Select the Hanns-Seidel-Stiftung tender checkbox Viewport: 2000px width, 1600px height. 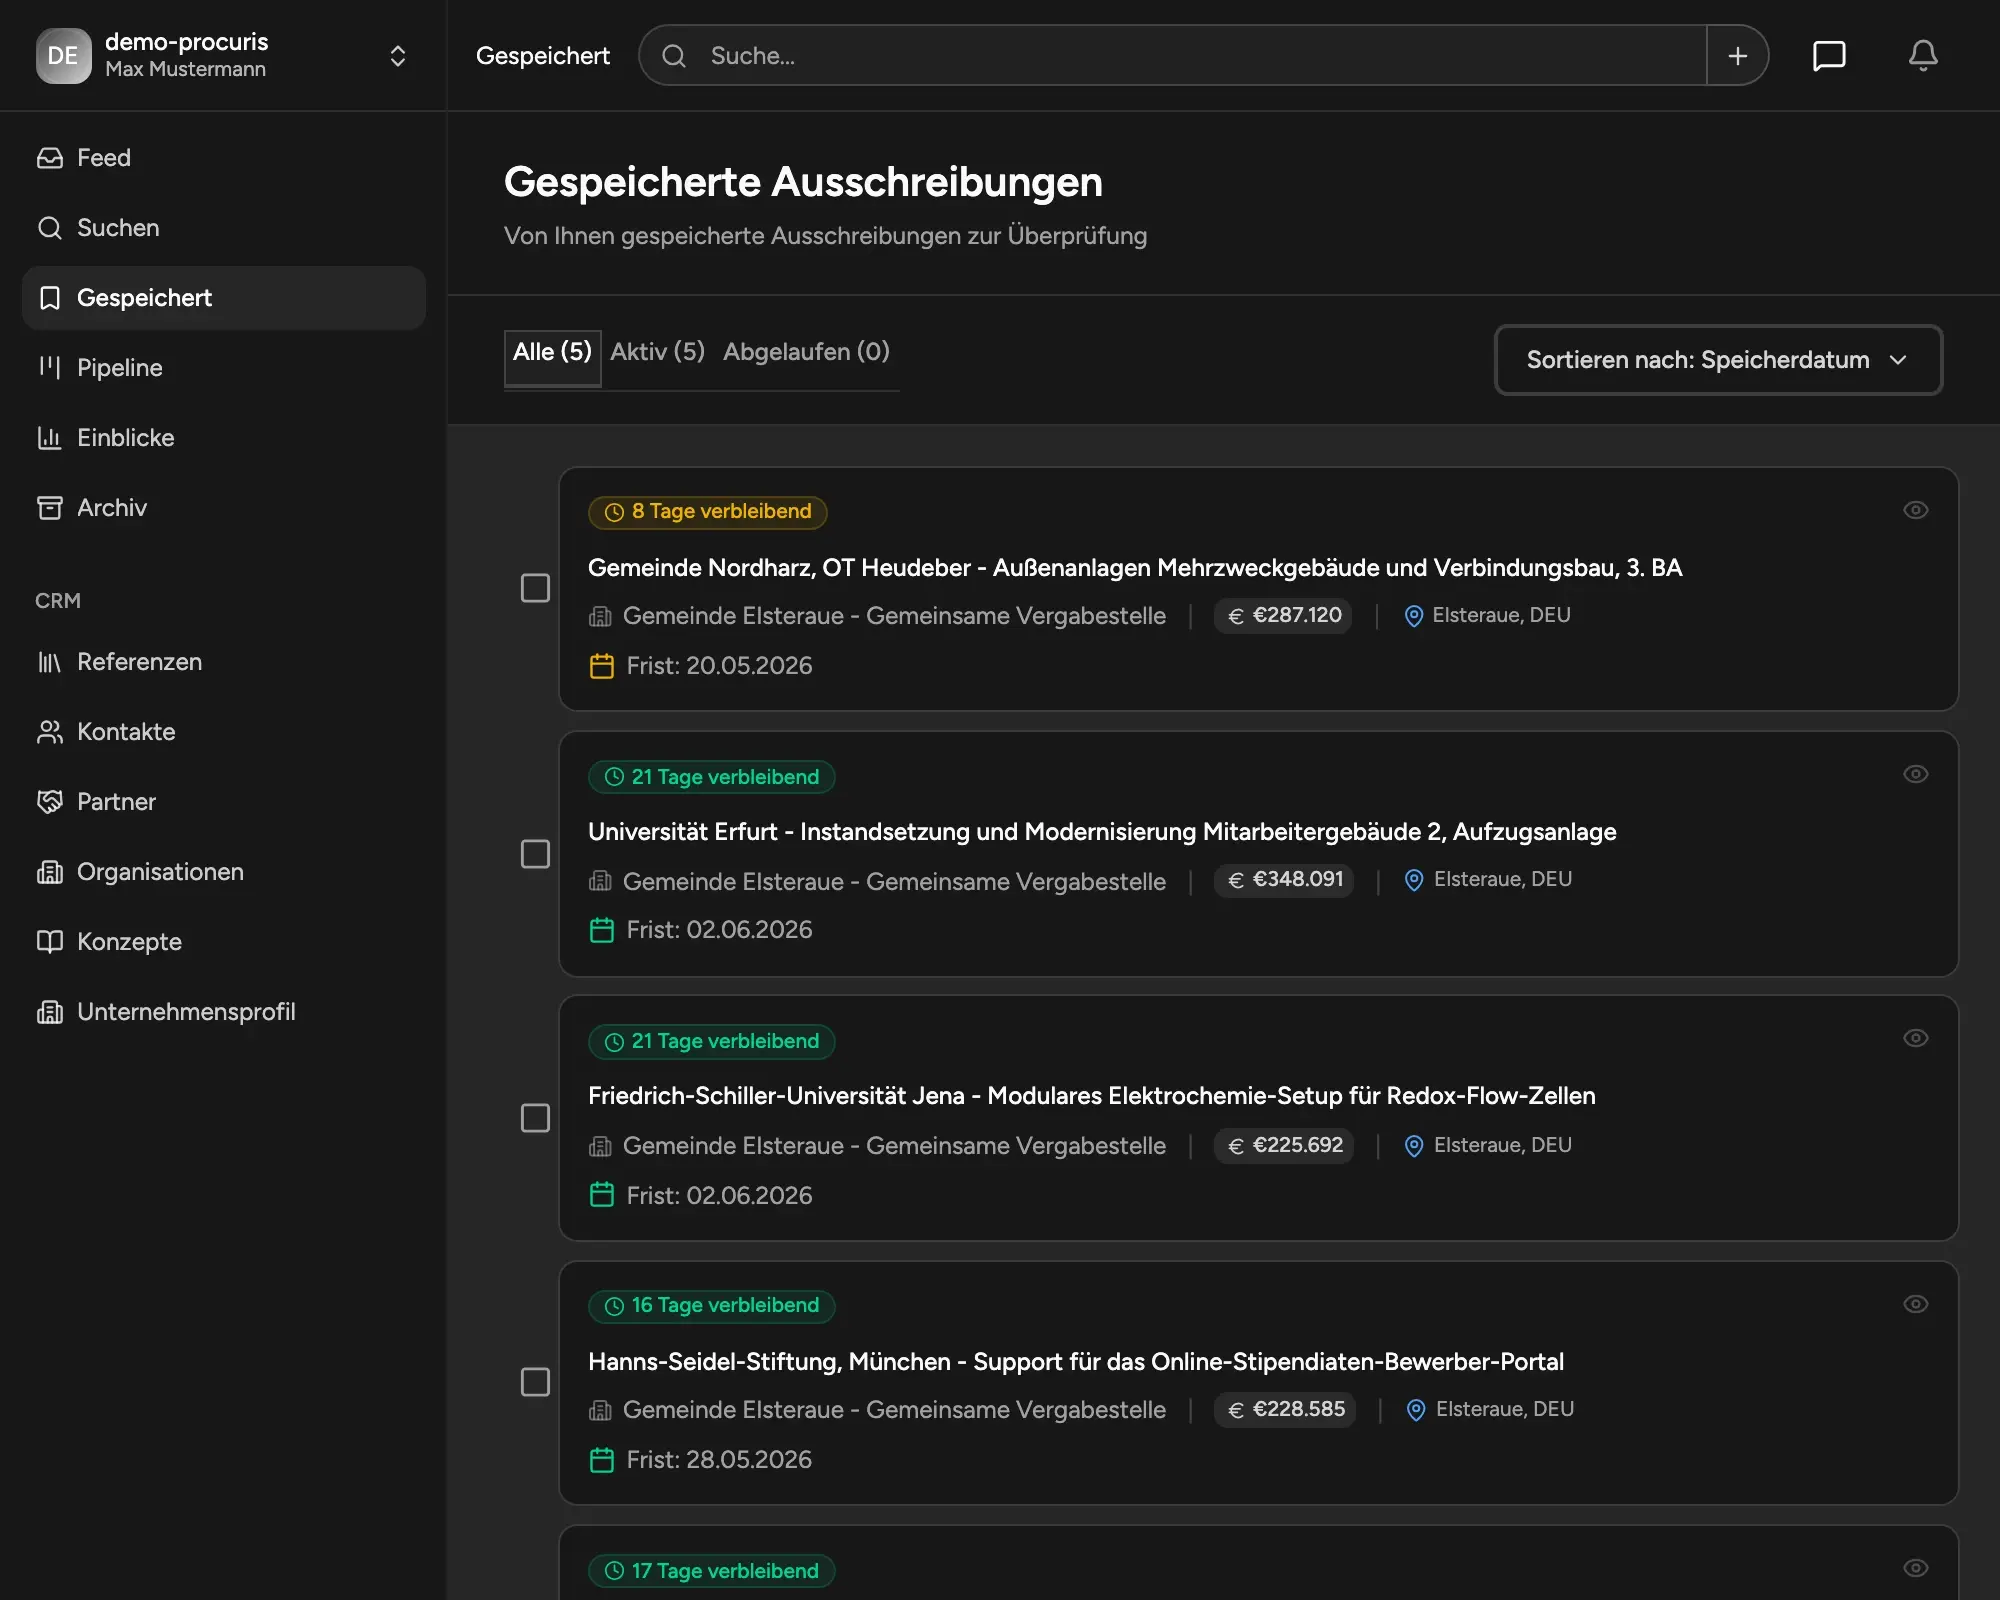click(x=536, y=1382)
